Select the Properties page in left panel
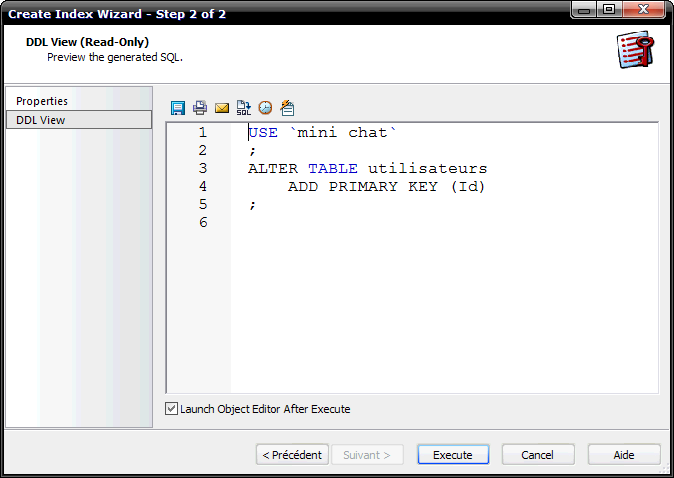Image resolution: width=674 pixels, height=478 pixels. point(42,101)
